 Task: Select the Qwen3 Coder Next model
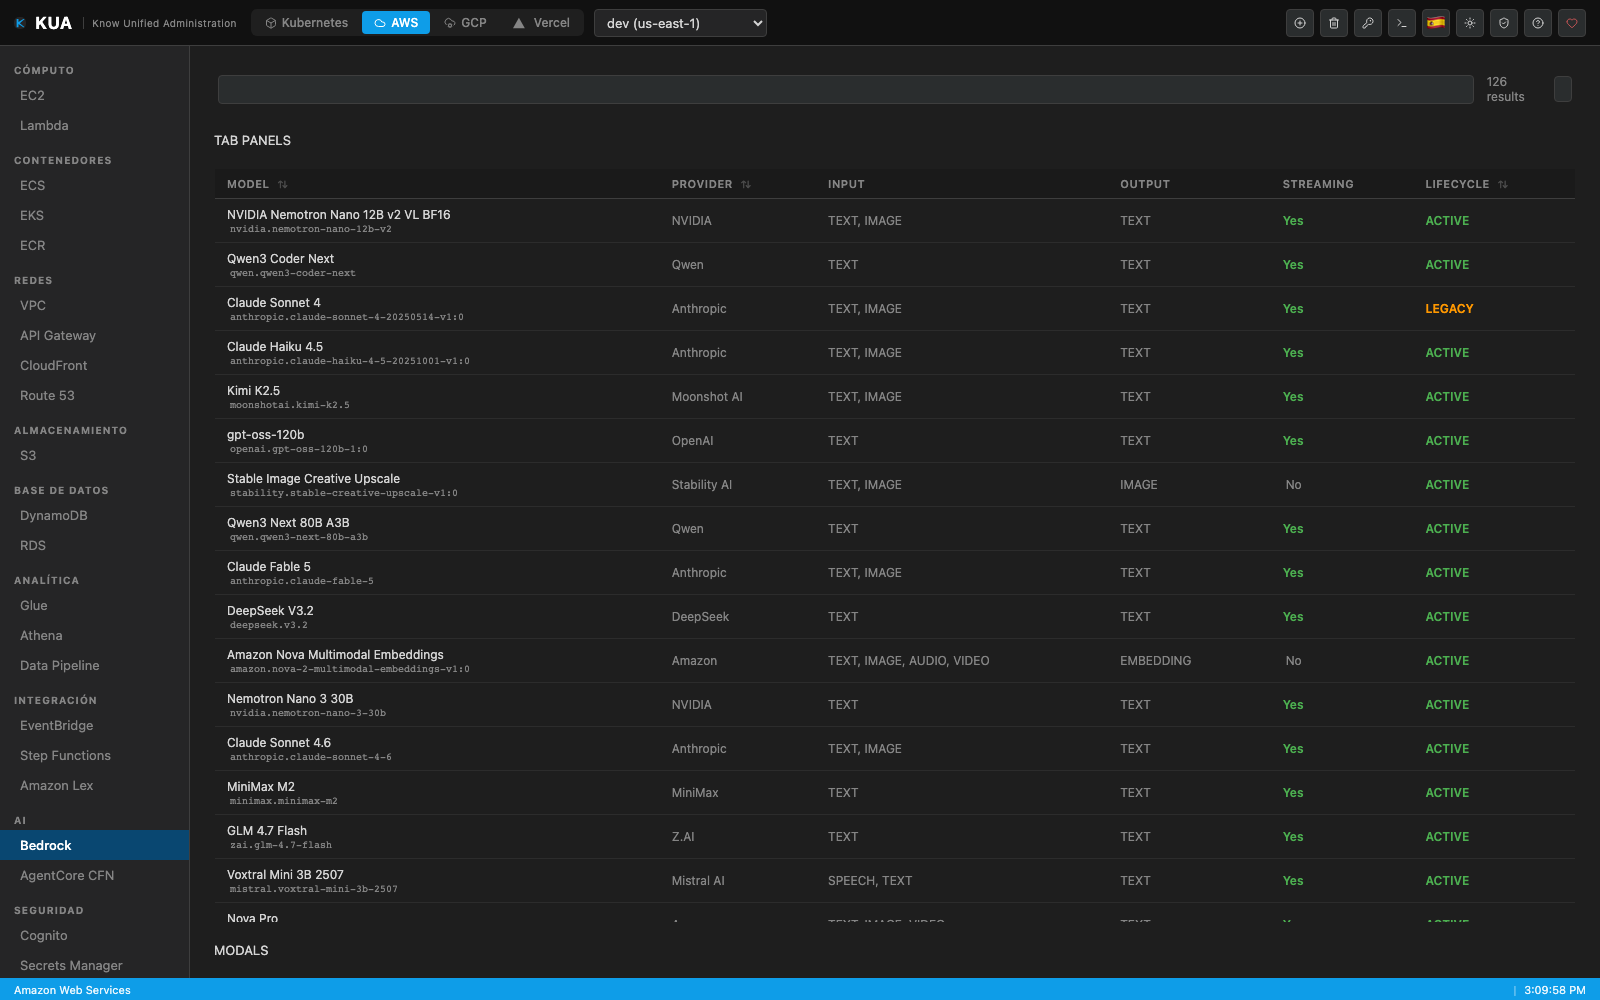tap(894, 265)
